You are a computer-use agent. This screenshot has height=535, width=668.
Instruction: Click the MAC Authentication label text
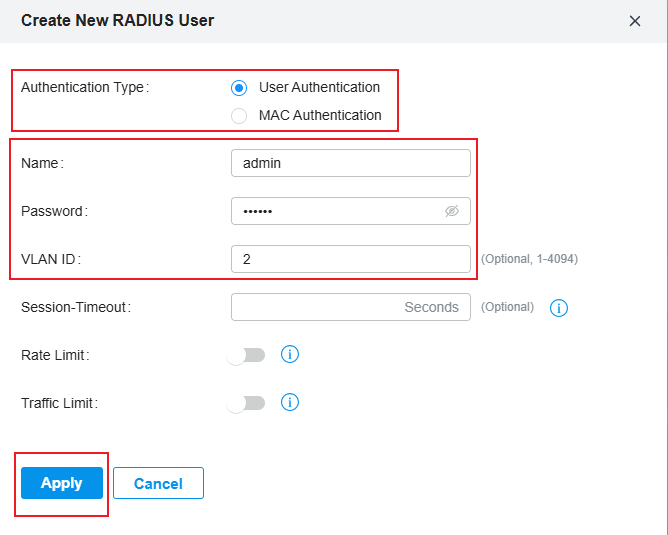(x=320, y=115)
